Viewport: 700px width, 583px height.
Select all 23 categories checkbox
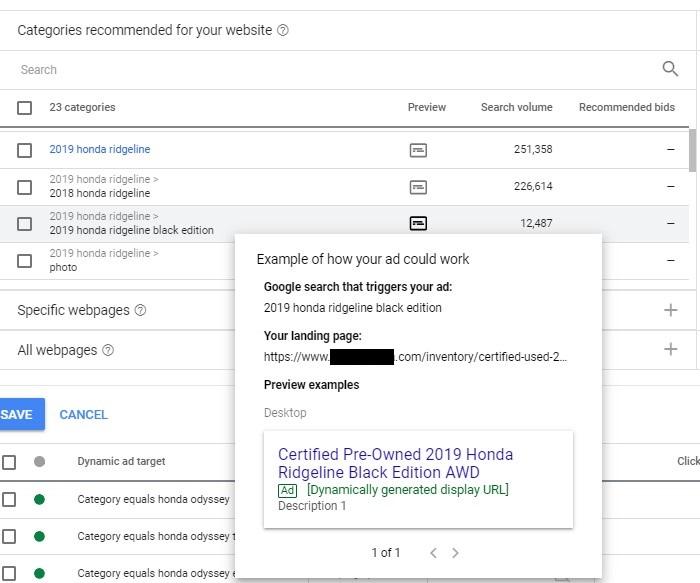tap(25, 108)
